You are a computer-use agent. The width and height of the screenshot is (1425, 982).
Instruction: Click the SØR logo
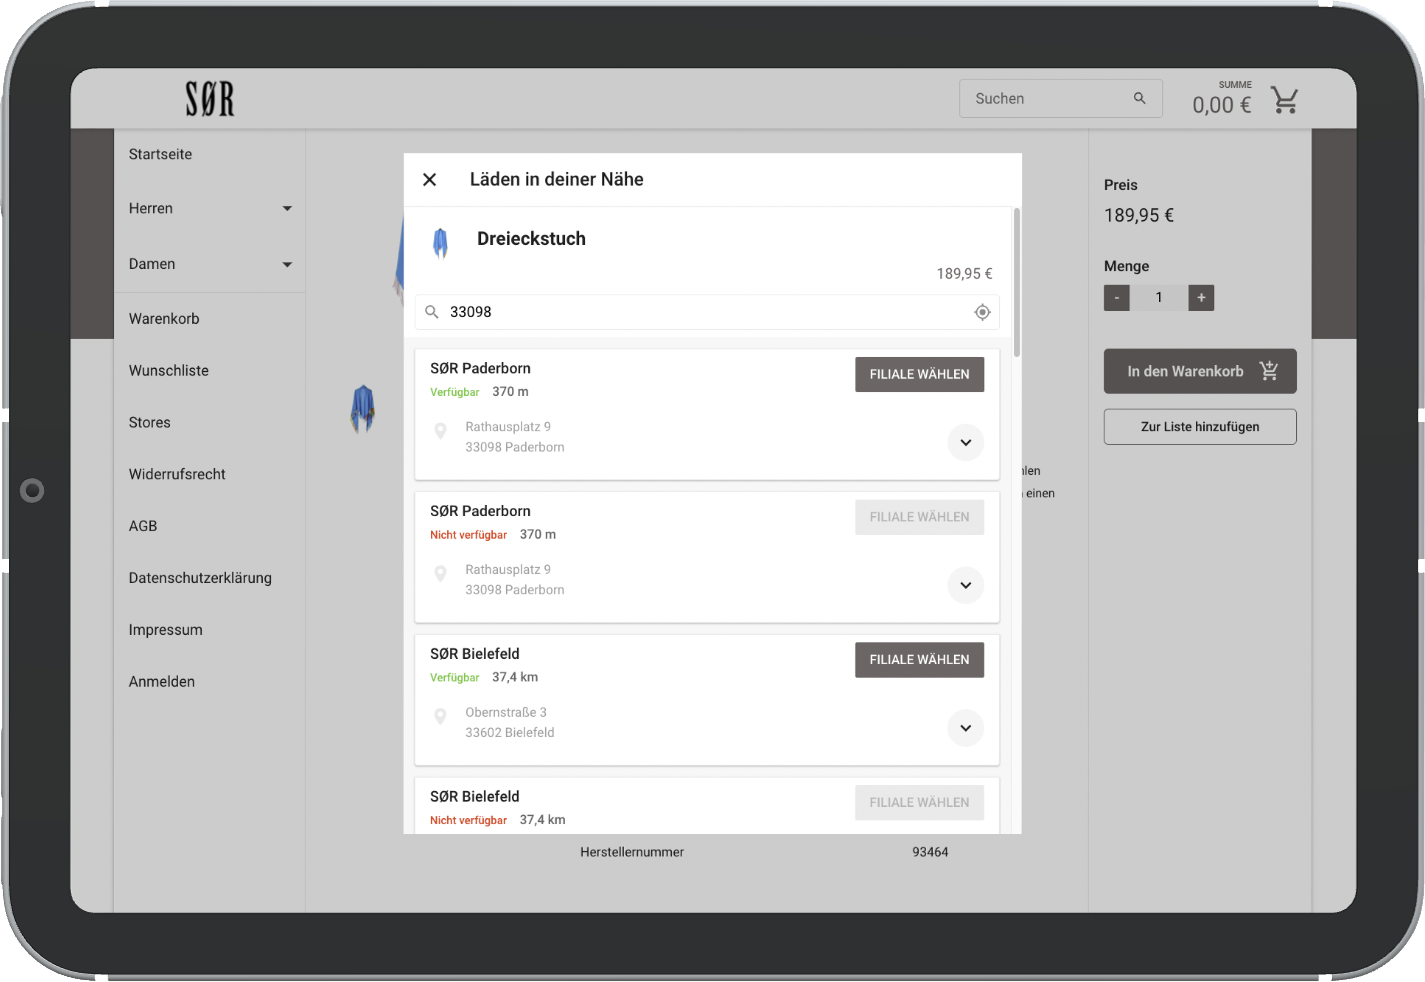[x=210, y=99]
